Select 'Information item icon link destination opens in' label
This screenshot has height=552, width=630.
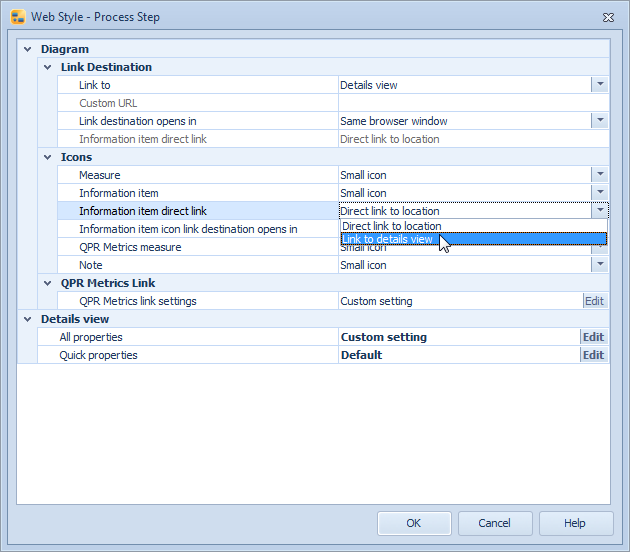[188, 229]
